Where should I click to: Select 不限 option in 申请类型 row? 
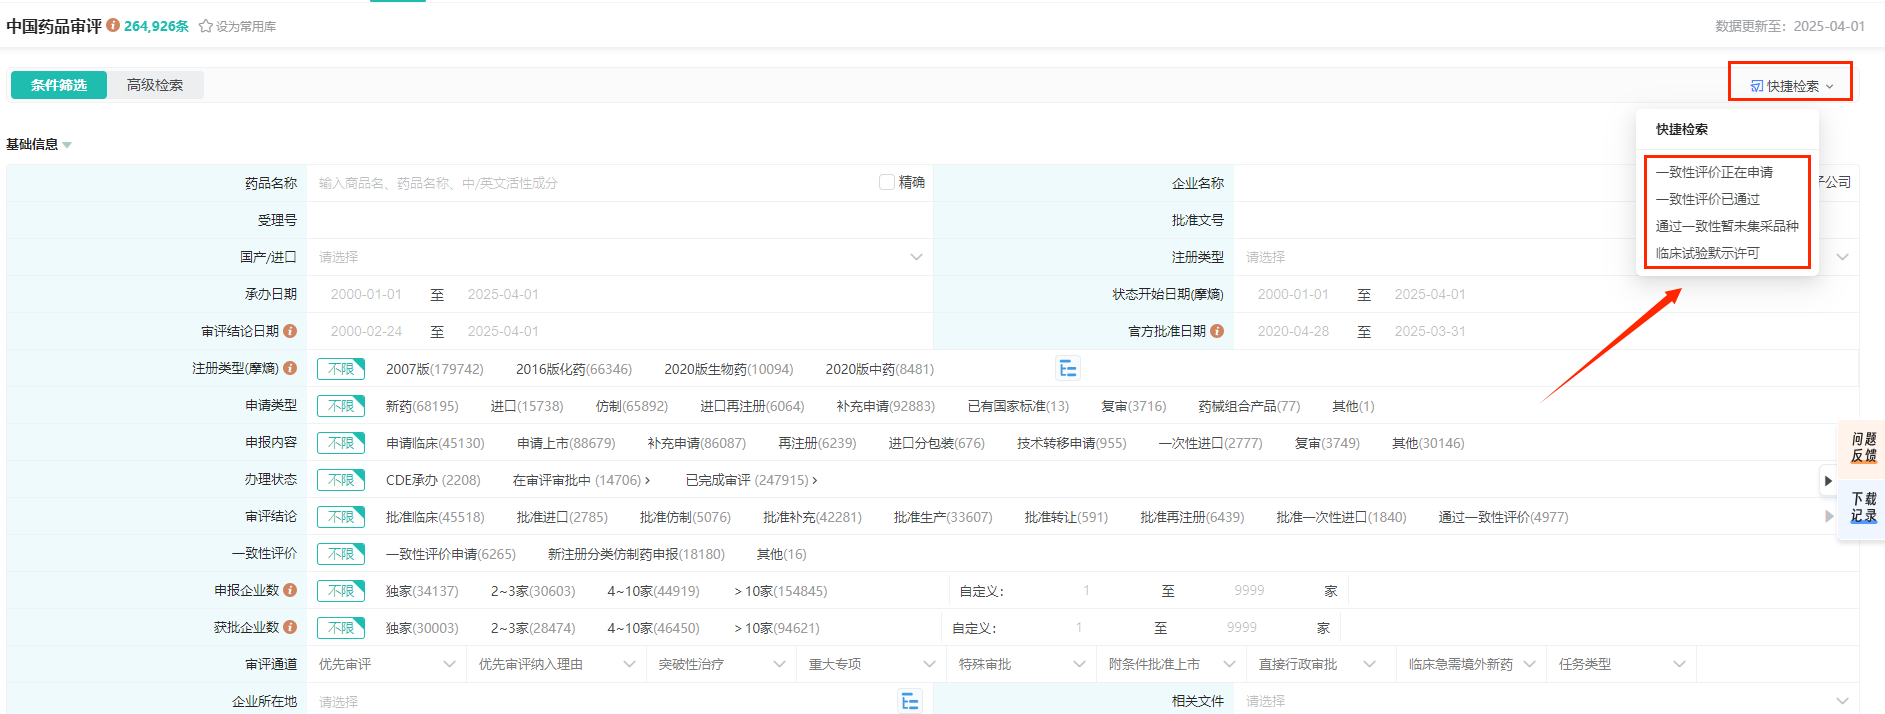click(341, 406)
